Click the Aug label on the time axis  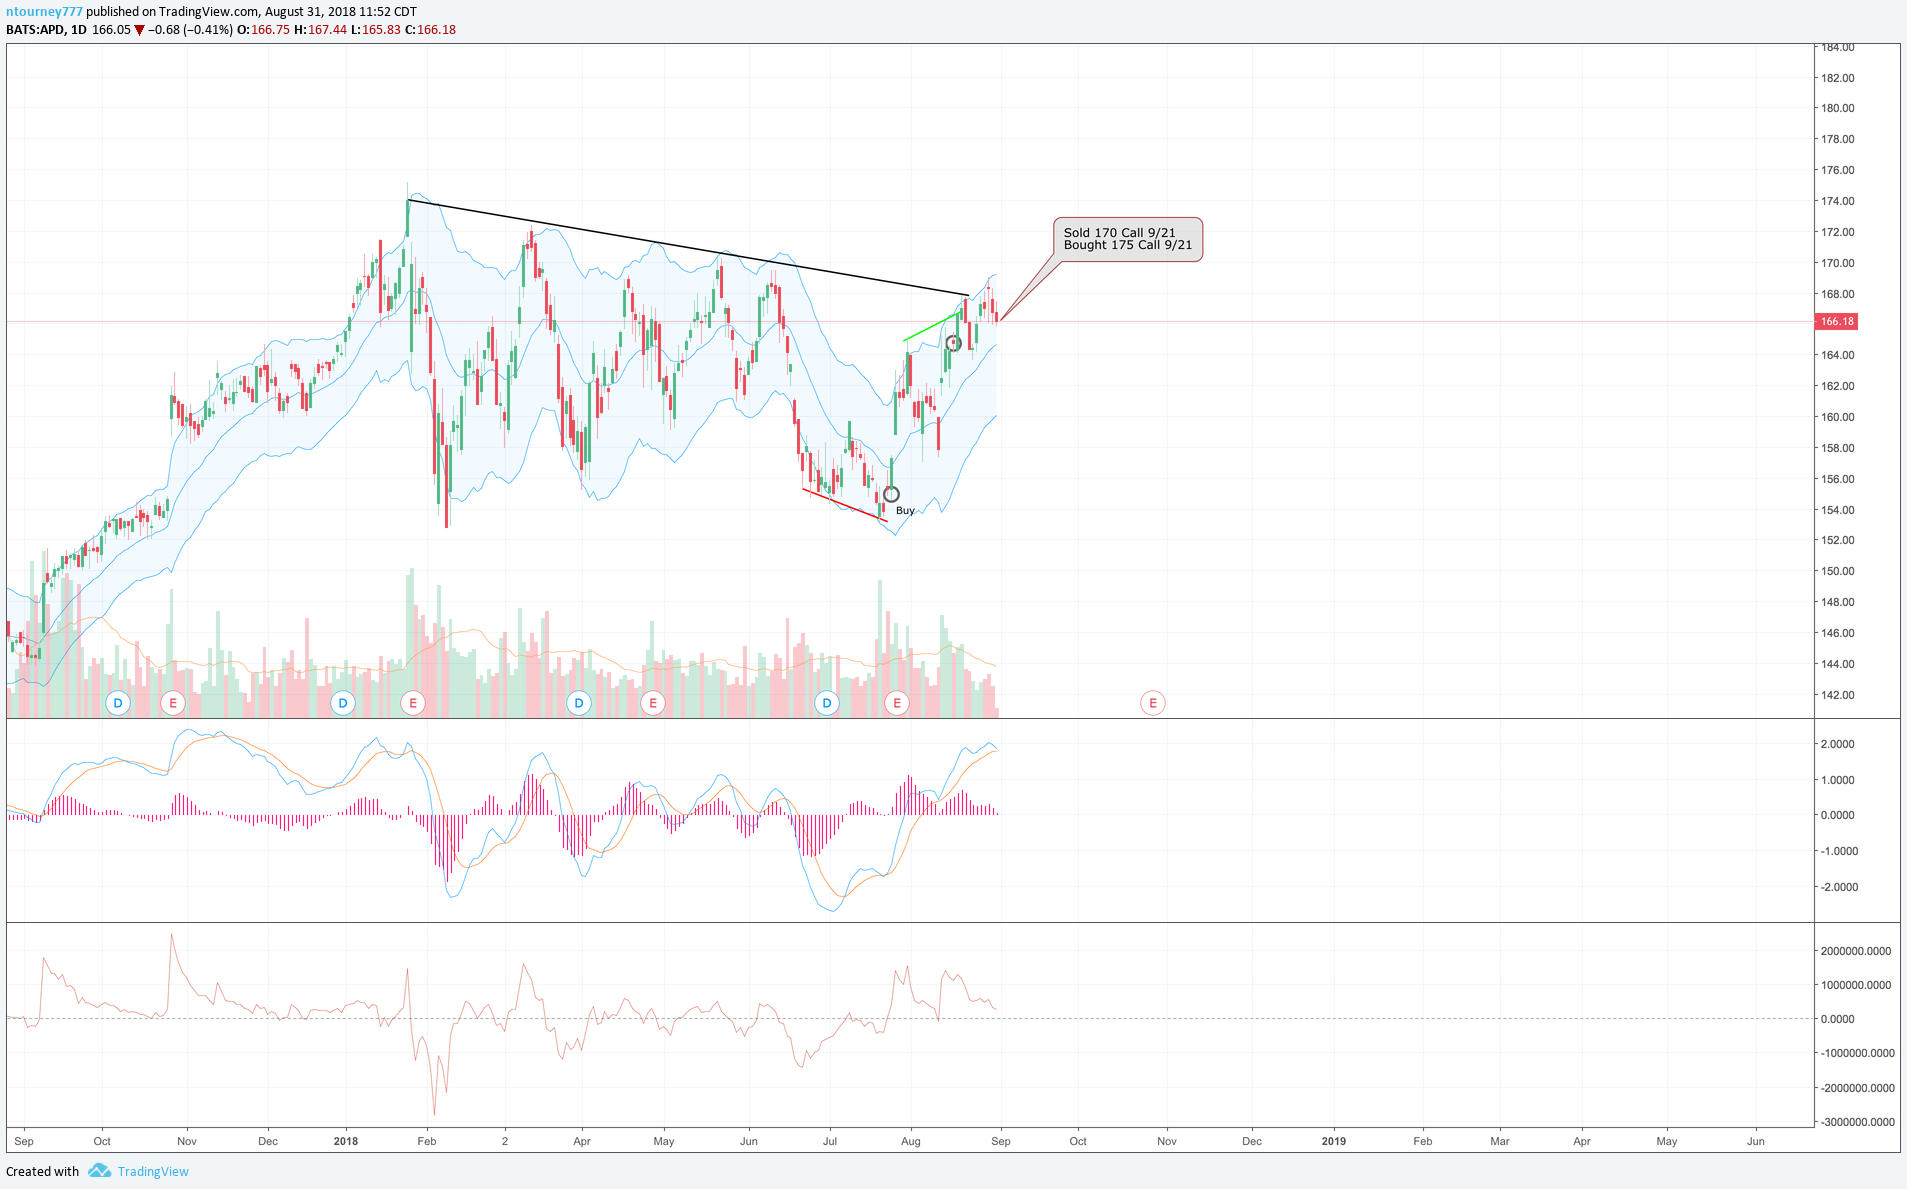pos(911,1141)
